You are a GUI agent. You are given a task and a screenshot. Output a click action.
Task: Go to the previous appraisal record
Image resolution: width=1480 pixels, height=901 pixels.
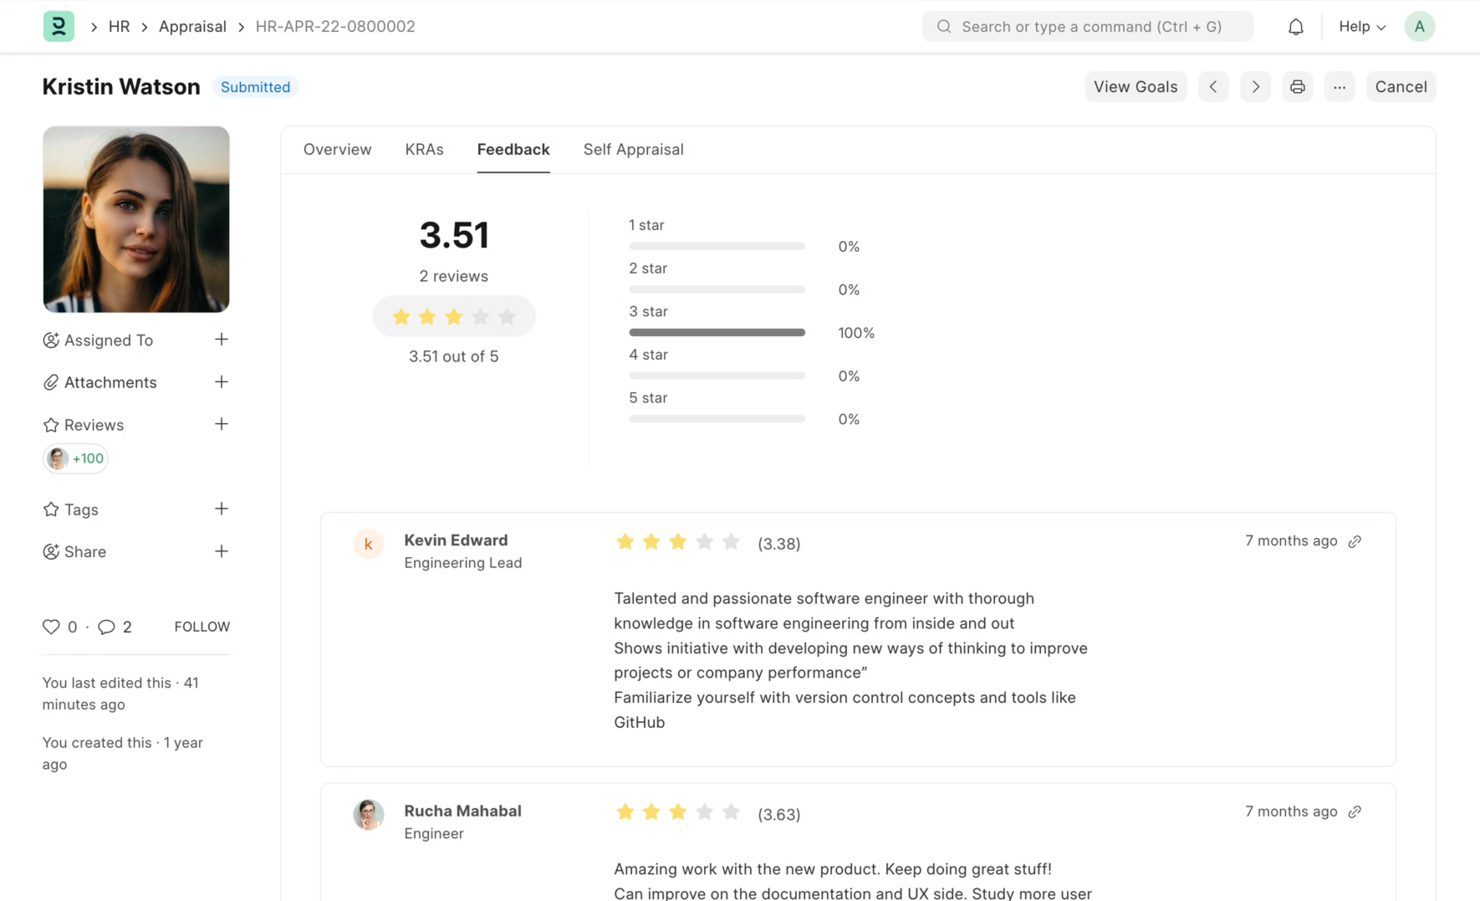pyautogui.click(x=1213, y=87)
